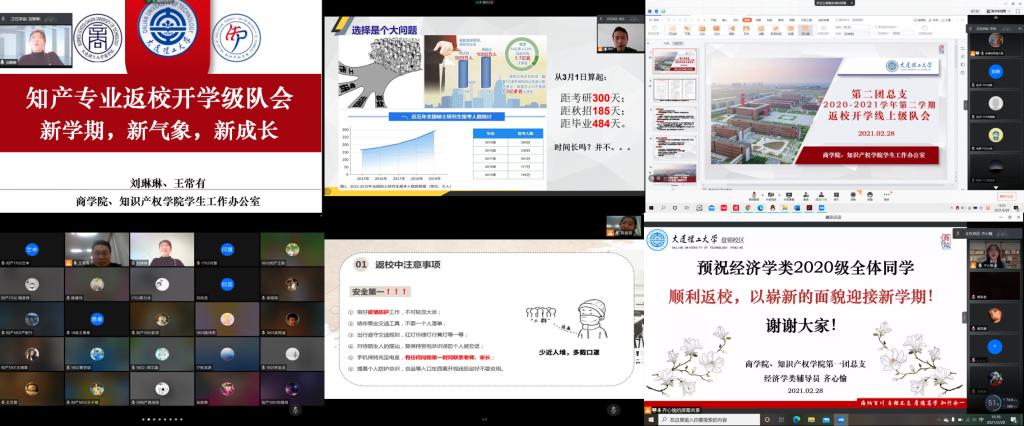Select the man's video tile in participant grid
Screen dimensions: 1024x426
[95, 251]
